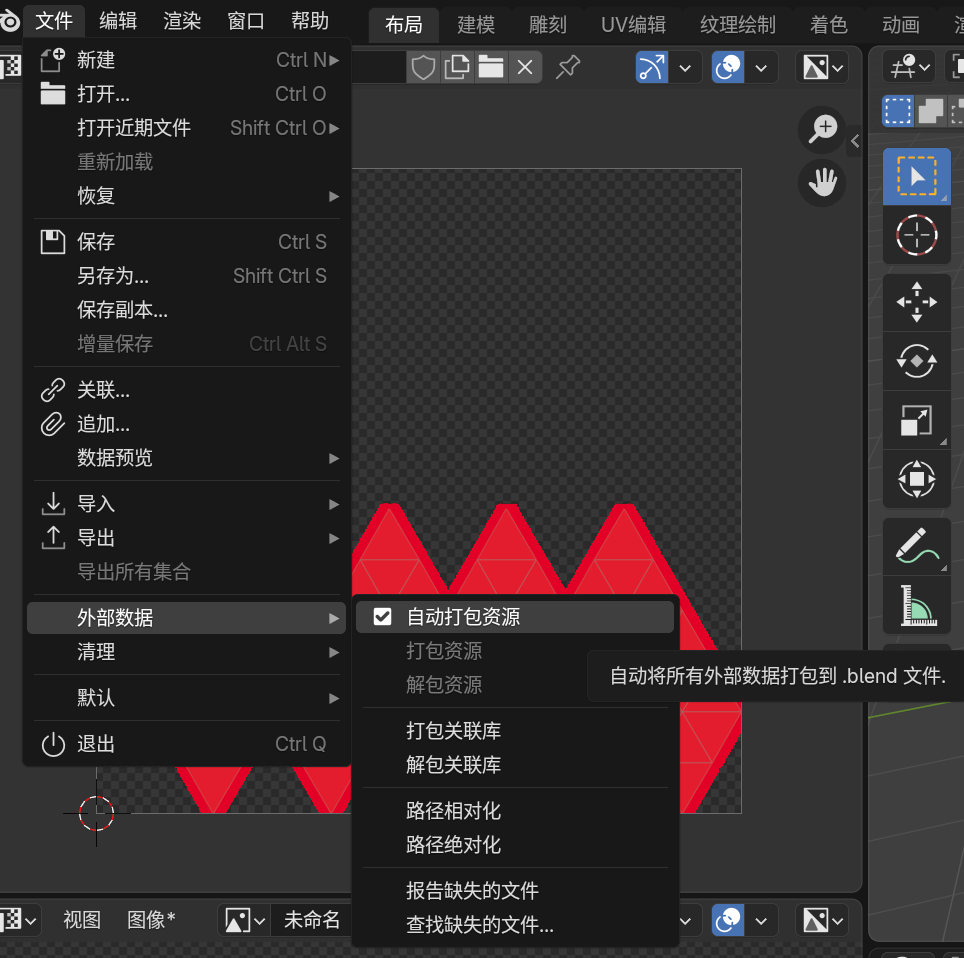Choose 关联... link entry

click(187, 390)
